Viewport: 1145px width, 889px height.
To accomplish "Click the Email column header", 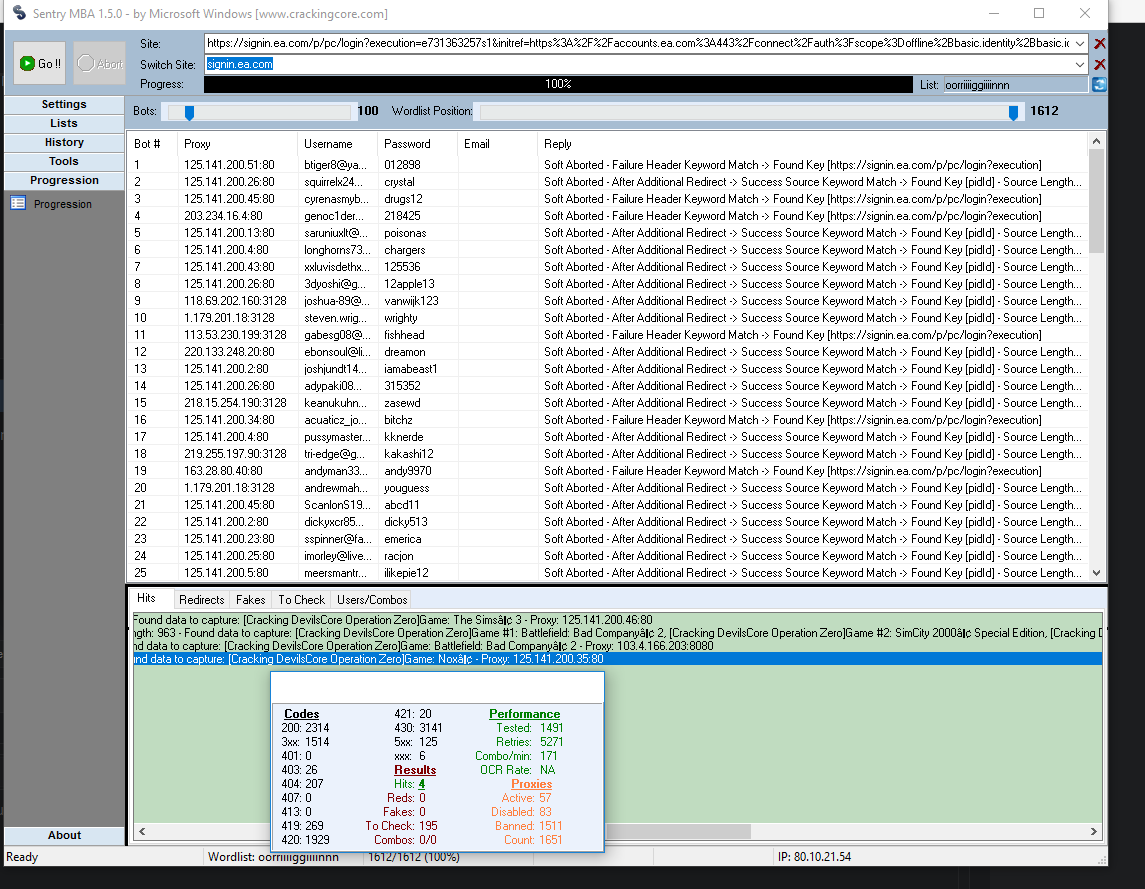I will tap(498, 144).
